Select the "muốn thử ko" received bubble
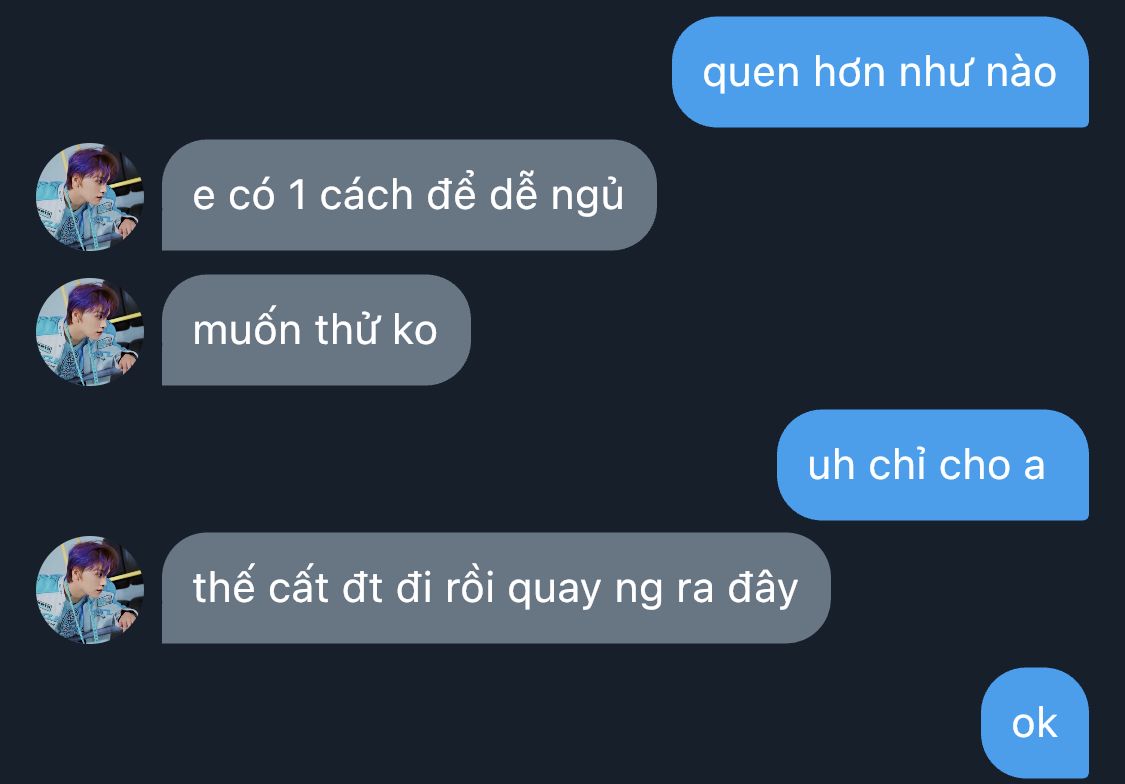1125x784 pixels. pos(316,330)
